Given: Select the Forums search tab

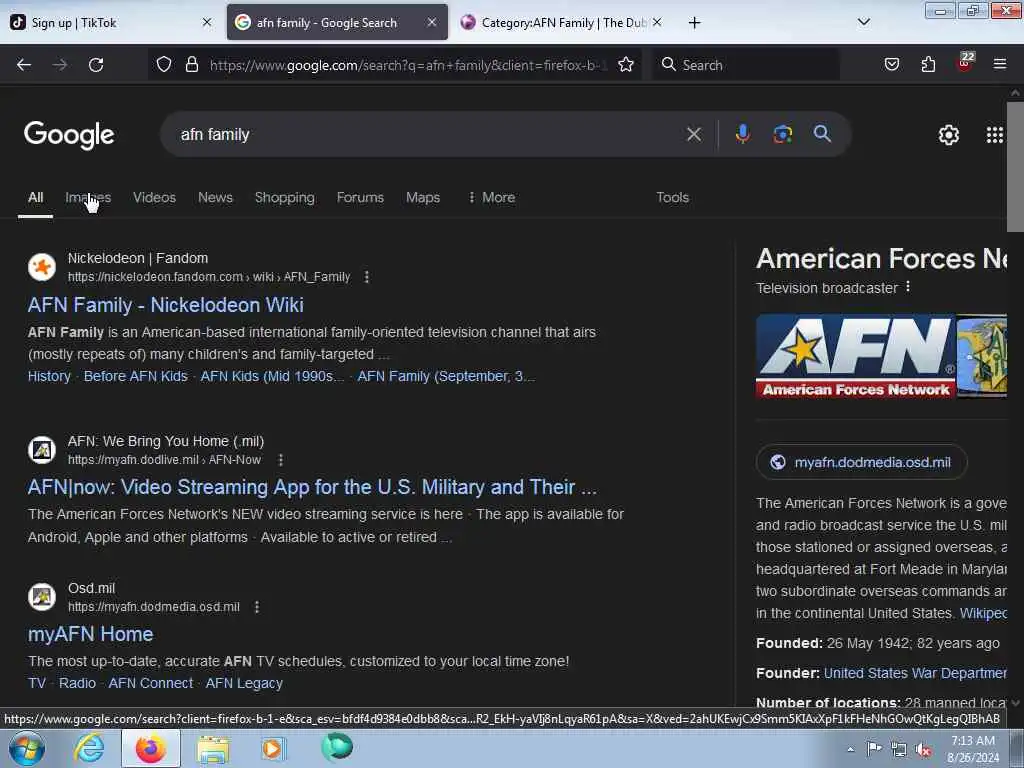Looking at the screenshot, I should (360, 197).
